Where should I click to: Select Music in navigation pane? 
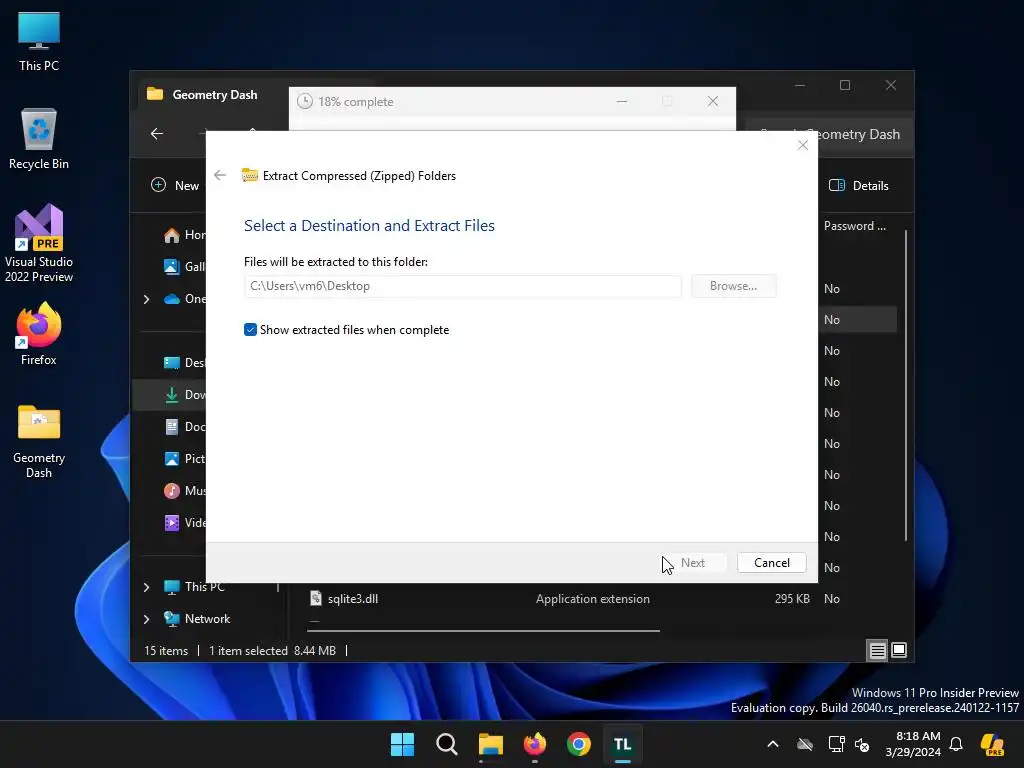point(185,490)
